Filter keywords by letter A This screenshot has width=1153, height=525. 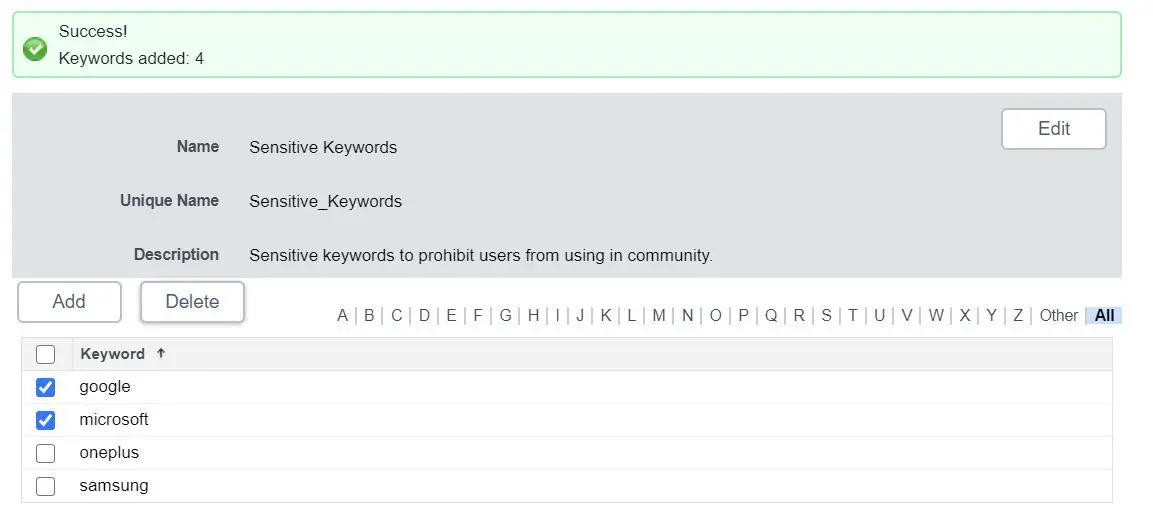pos(342,315)
